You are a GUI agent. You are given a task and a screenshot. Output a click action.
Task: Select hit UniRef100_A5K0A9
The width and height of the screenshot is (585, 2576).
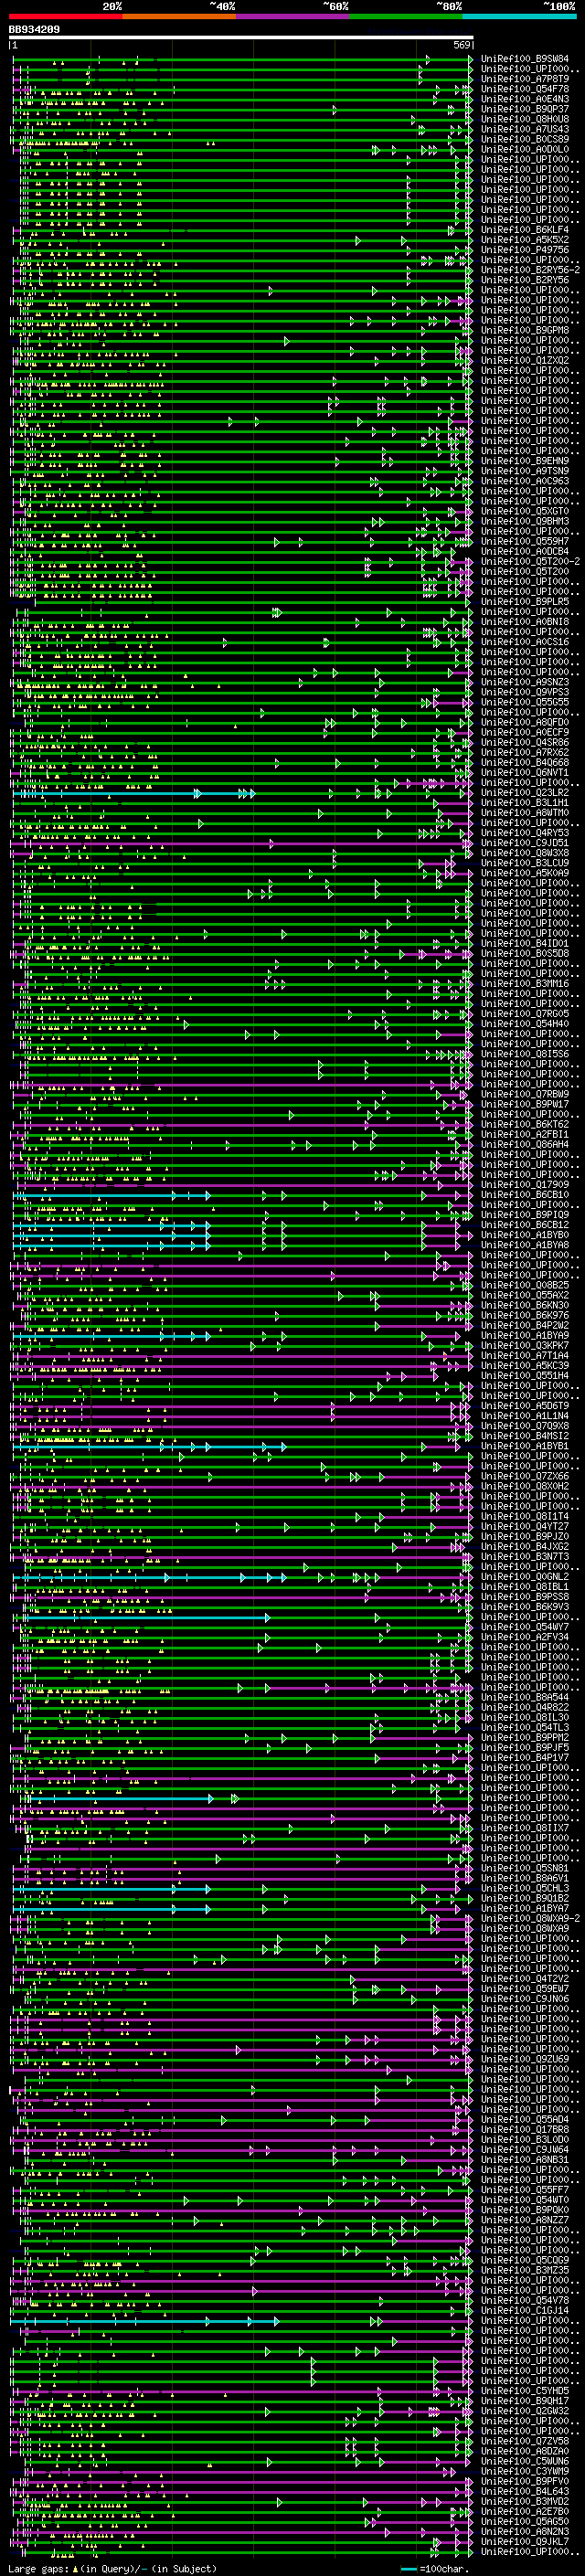(525, 873)
